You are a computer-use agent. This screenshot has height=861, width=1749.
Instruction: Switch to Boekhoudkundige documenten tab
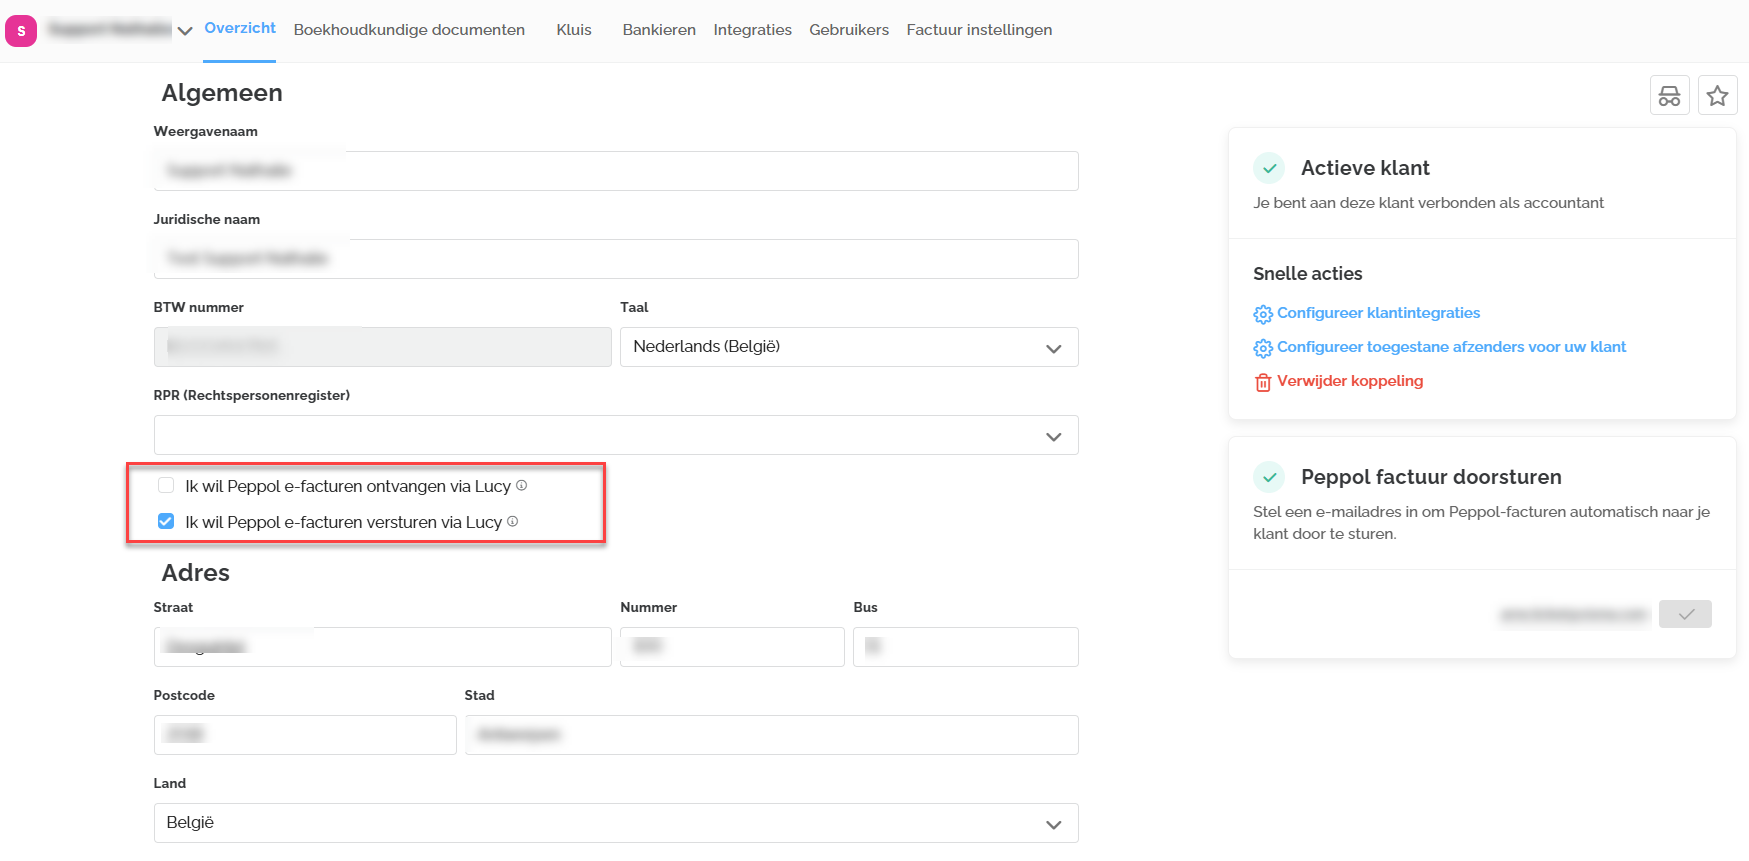point(409,30)
